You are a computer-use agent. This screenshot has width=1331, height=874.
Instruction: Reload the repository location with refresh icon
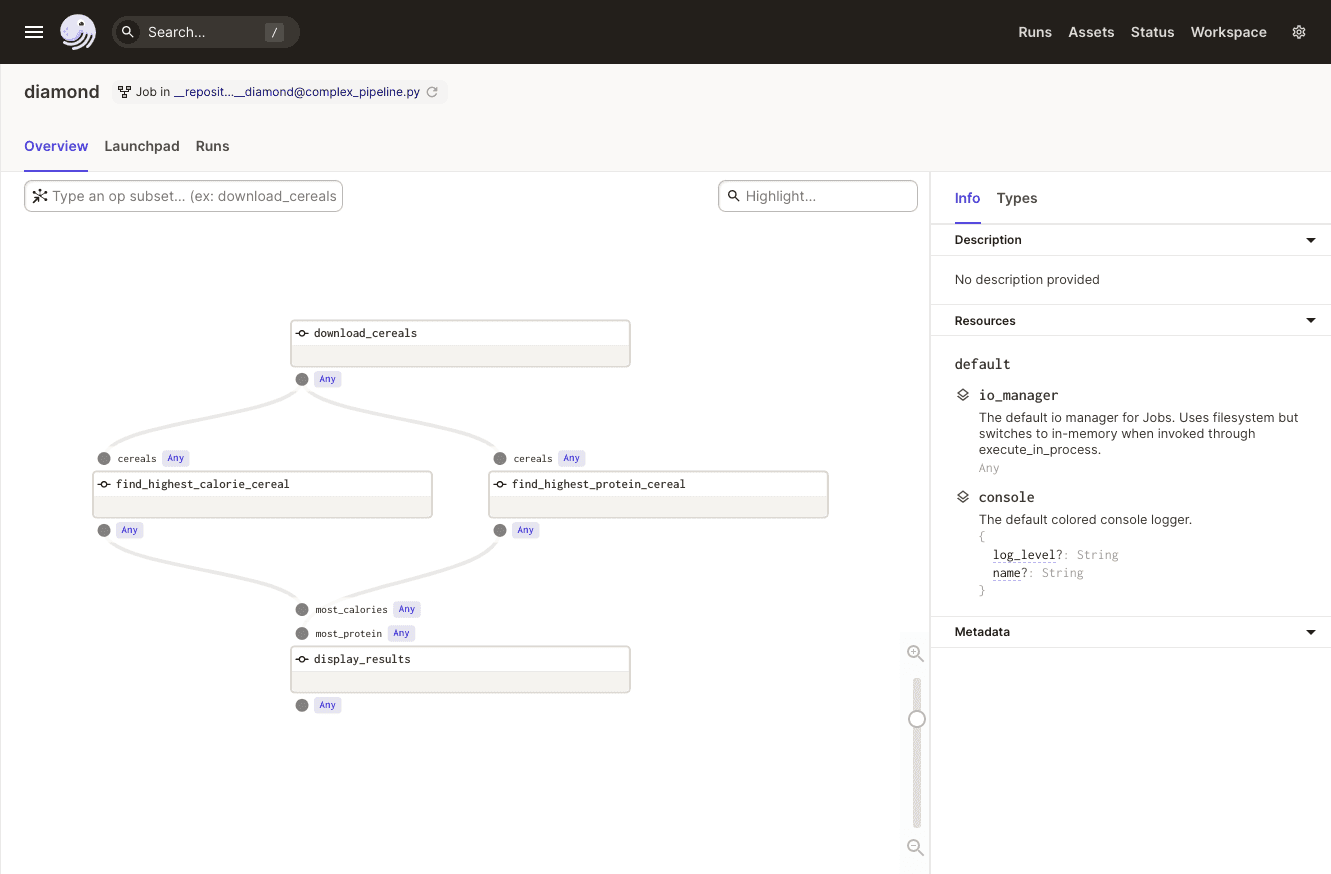coord(432,92)
